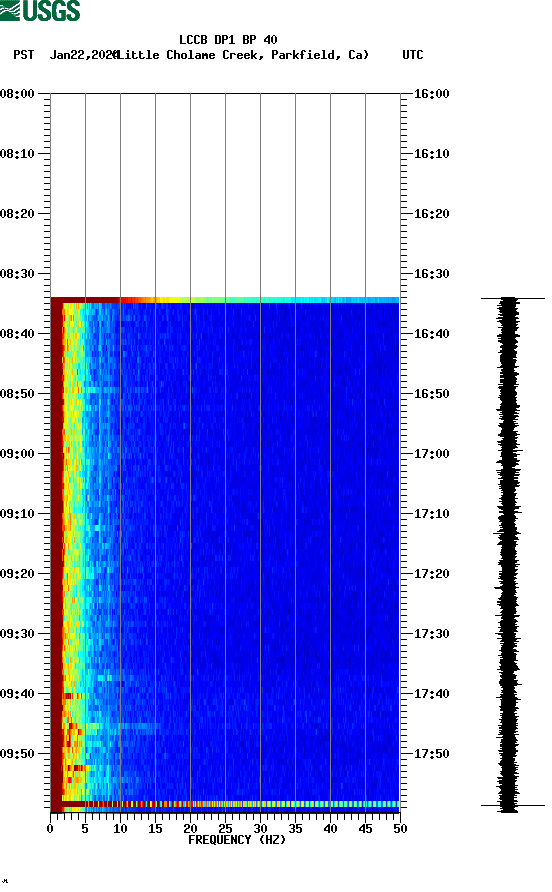Click the '08:10' PST time label
552x892 pixels.
click(17, 154)
